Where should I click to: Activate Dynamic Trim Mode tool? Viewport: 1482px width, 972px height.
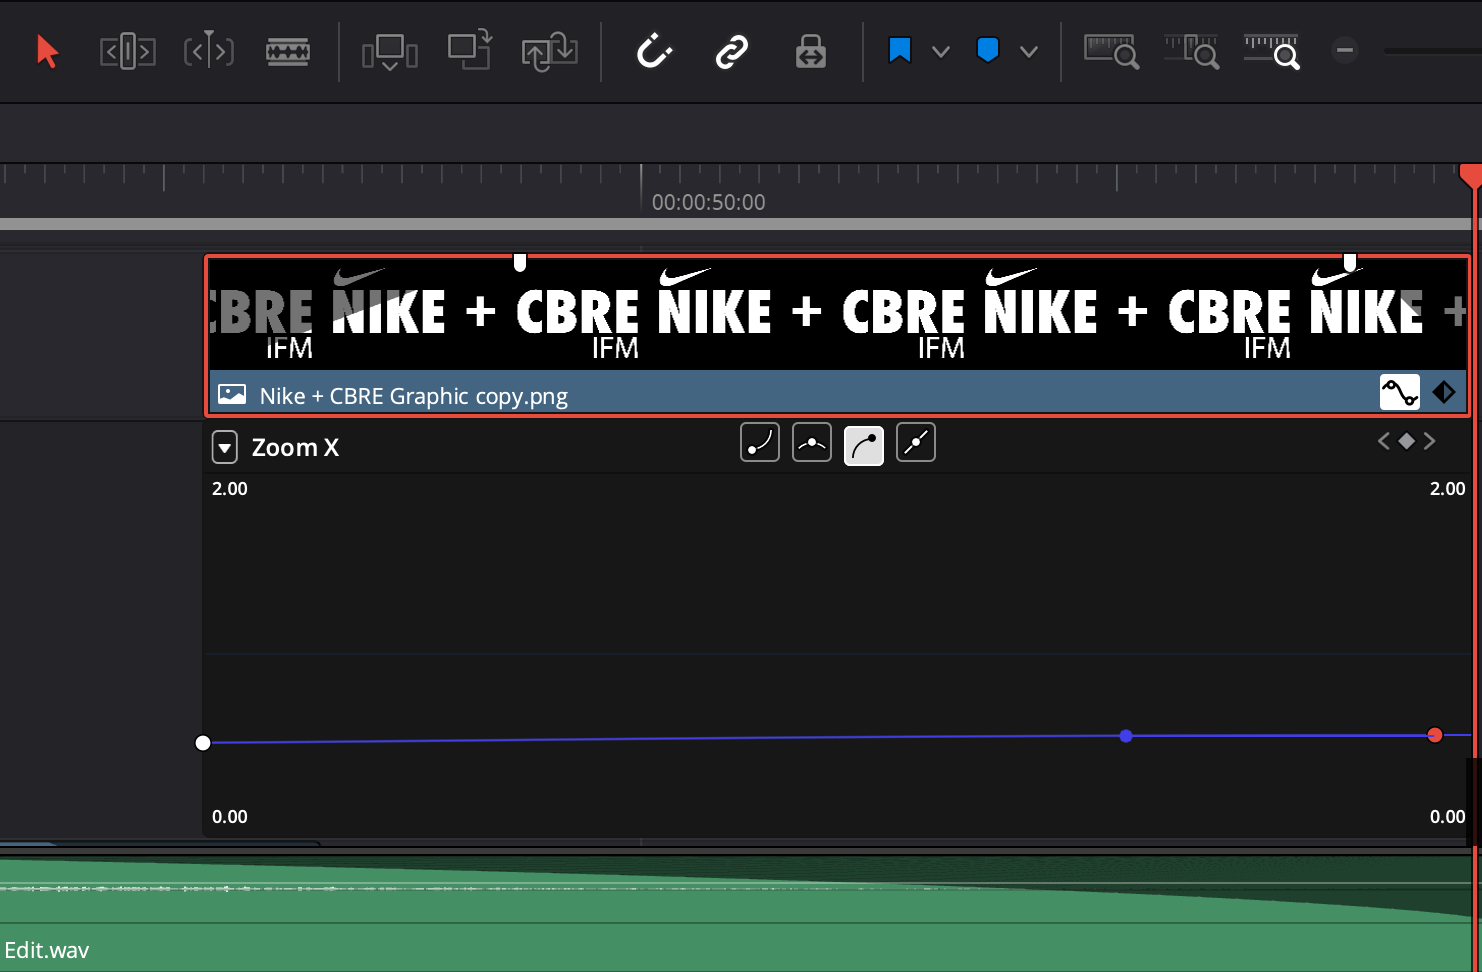(x=209, y=51)
